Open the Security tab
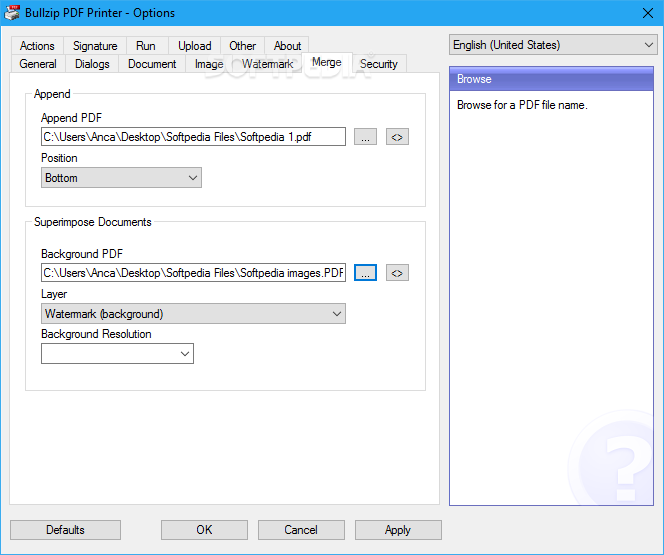 coord(379,64)
